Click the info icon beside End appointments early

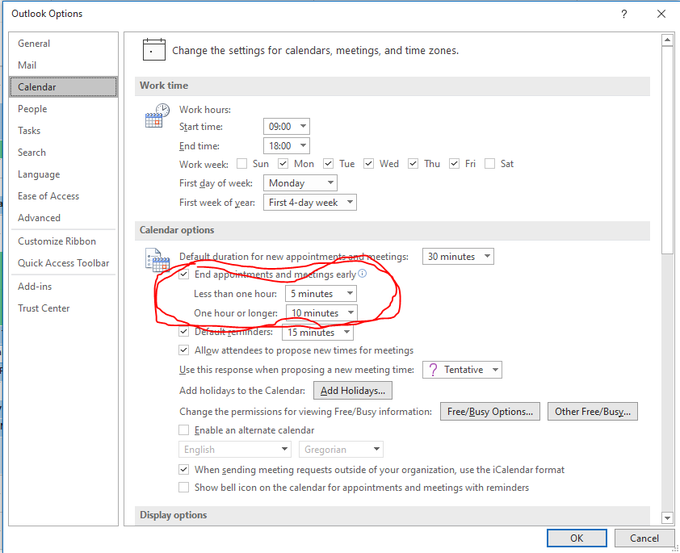(362, 274)
